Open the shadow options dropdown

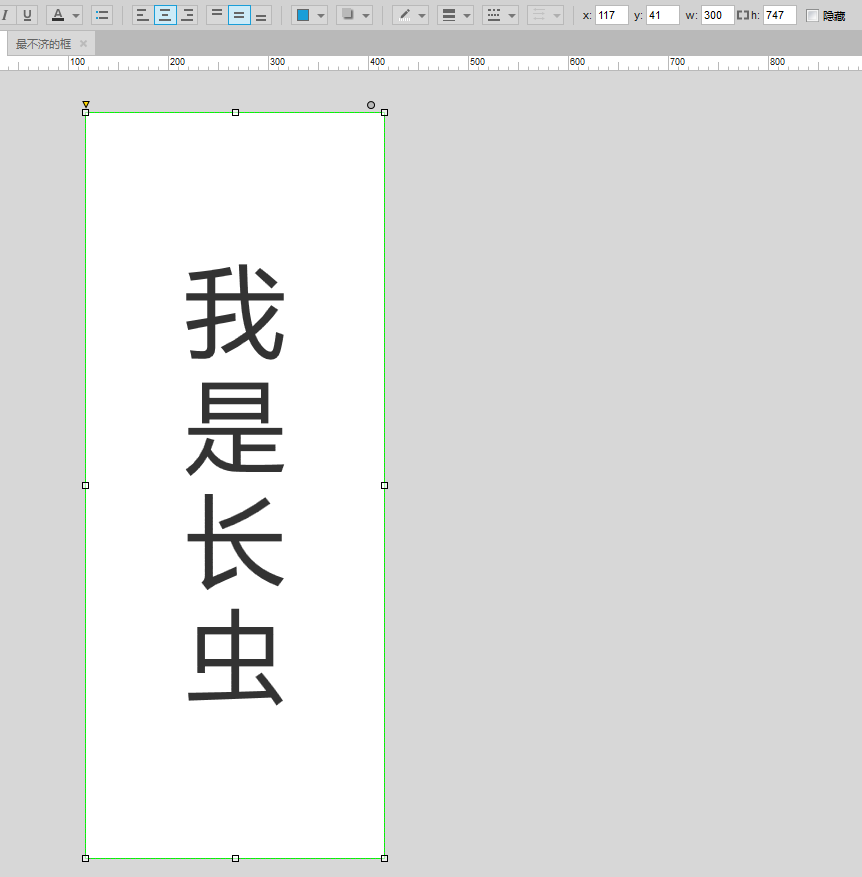(x=366, y=15)
